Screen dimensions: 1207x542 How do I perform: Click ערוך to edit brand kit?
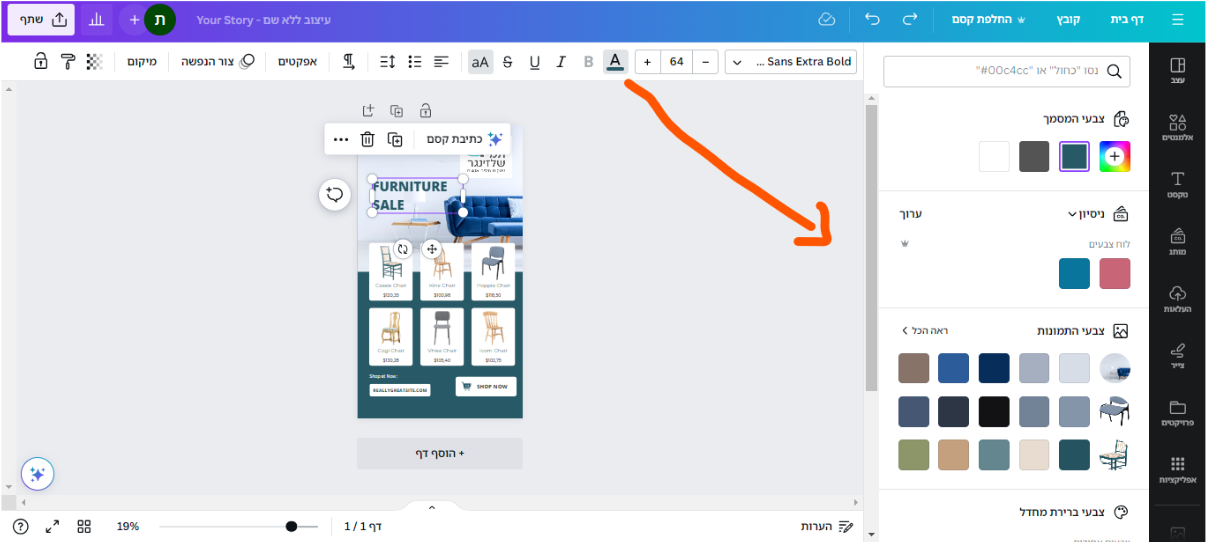[x=911, y=214]
